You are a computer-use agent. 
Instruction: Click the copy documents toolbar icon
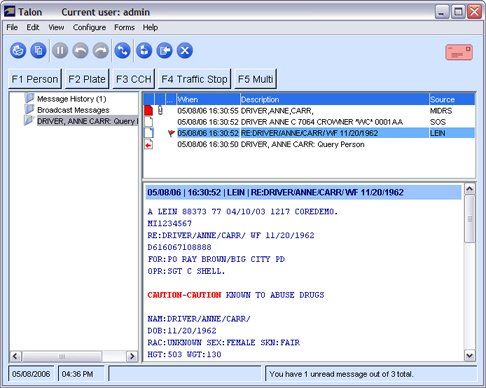pyautogui.click(x=38, y=51)
